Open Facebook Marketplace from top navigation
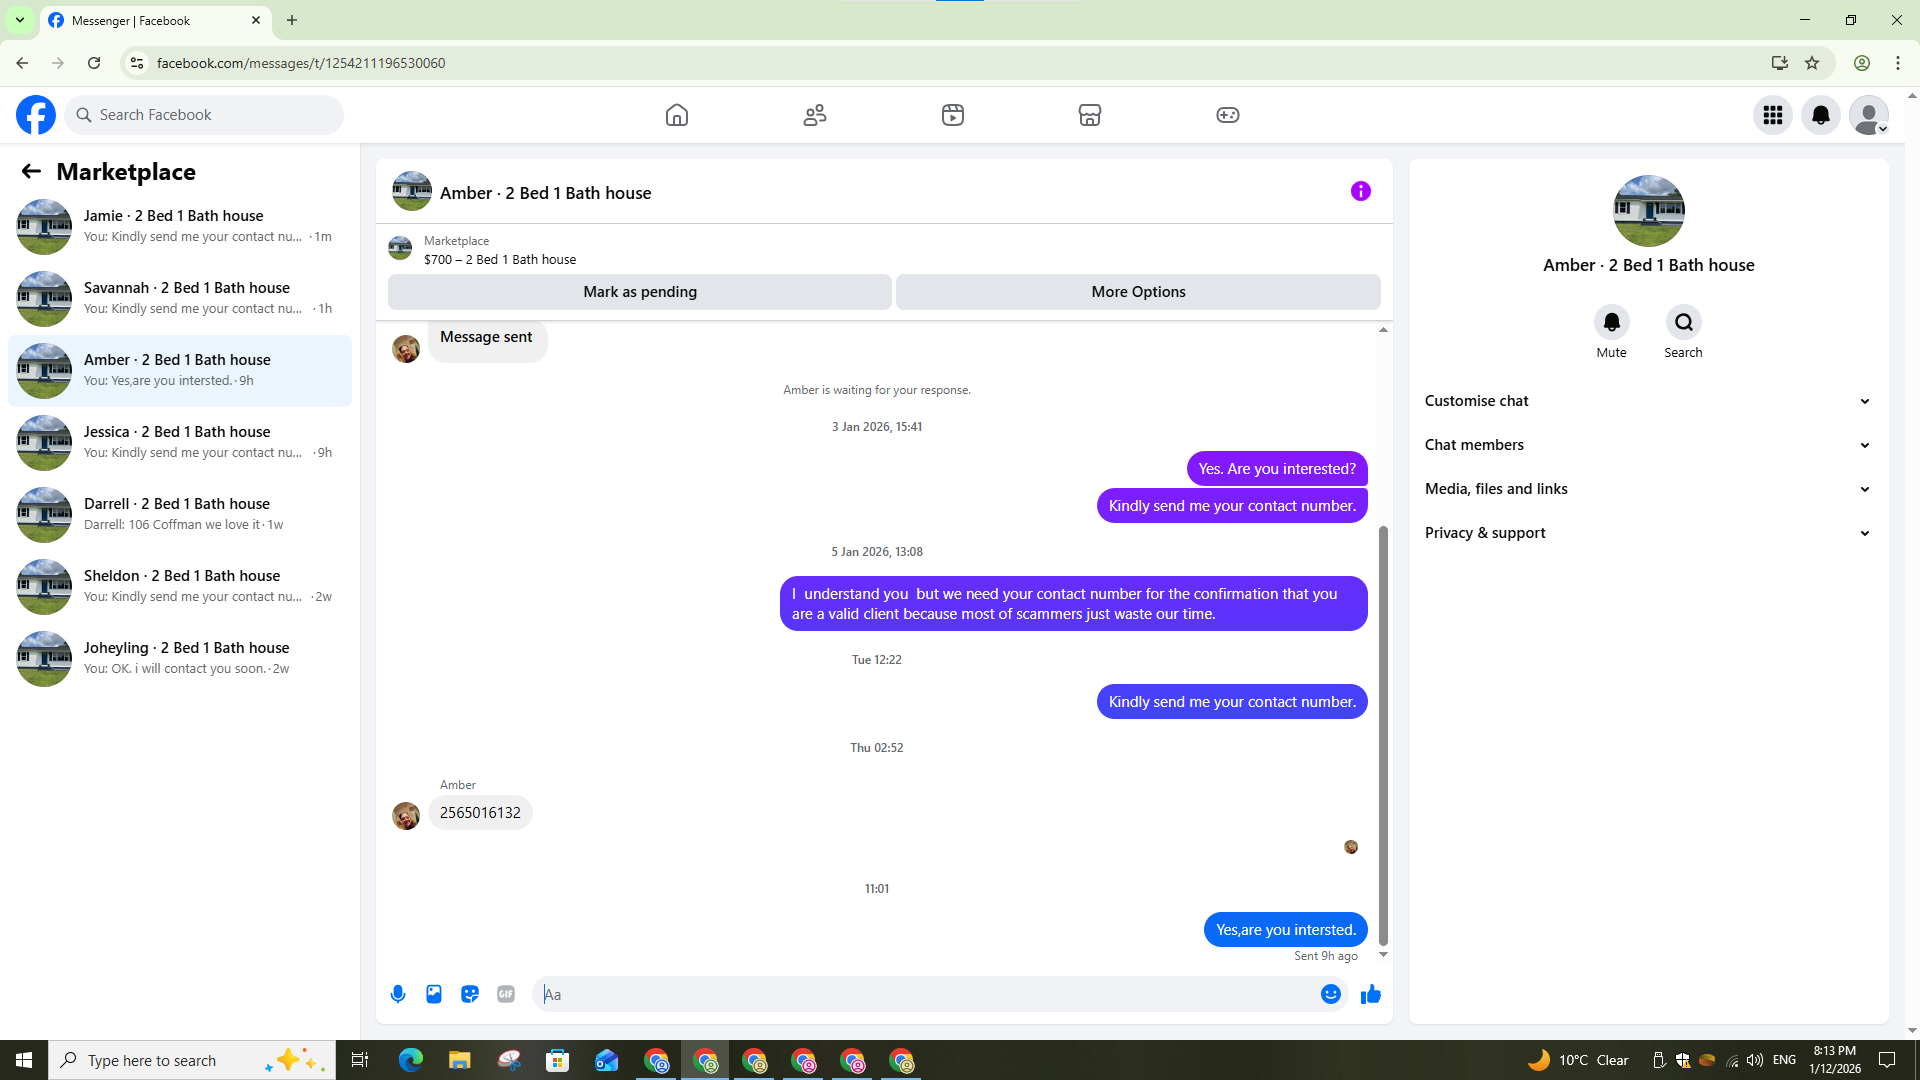This screenshot has height=1080, width=1920. [x=1089, y=115]
